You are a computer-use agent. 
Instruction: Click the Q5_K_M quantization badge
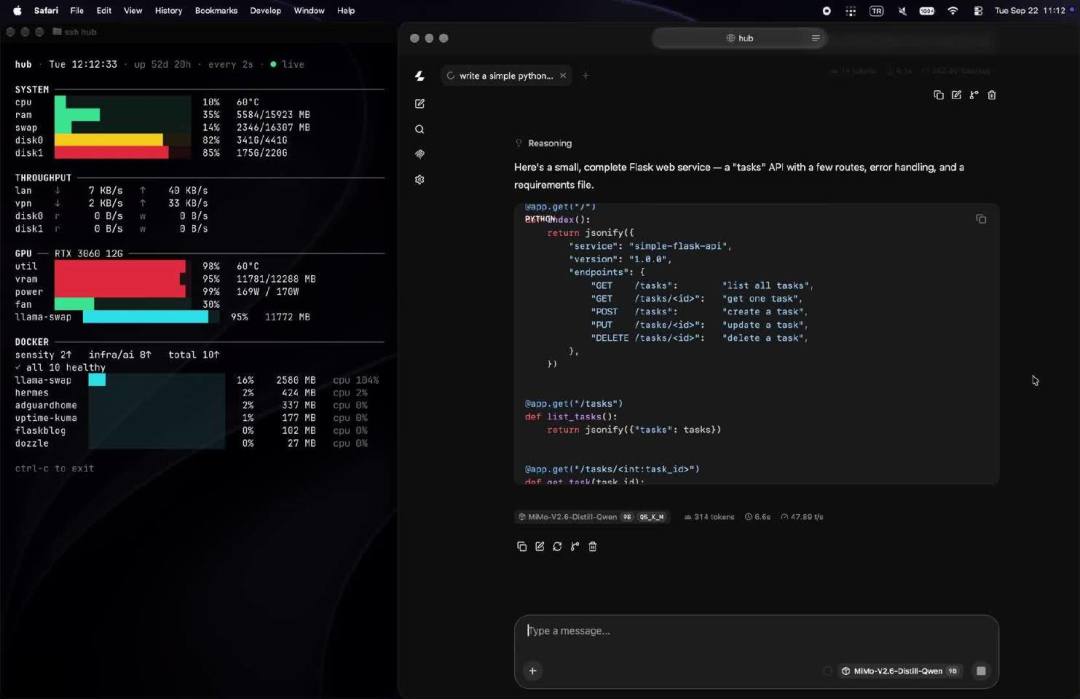[x=652, y=517]
